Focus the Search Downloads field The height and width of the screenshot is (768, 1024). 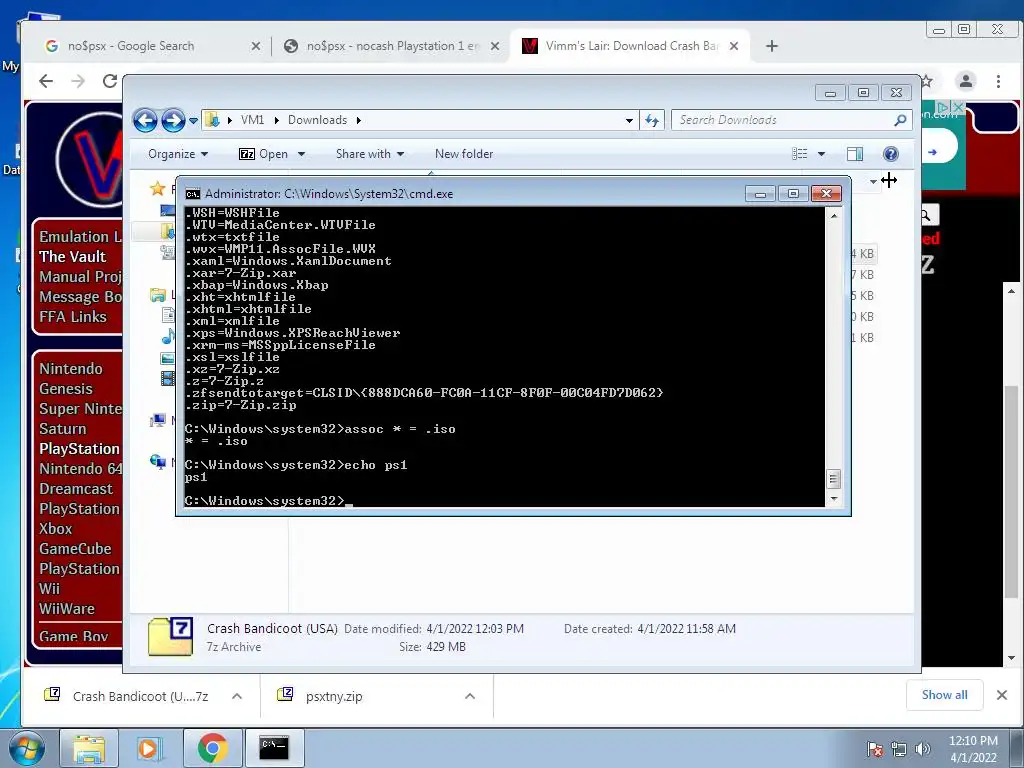pos(791,120)
